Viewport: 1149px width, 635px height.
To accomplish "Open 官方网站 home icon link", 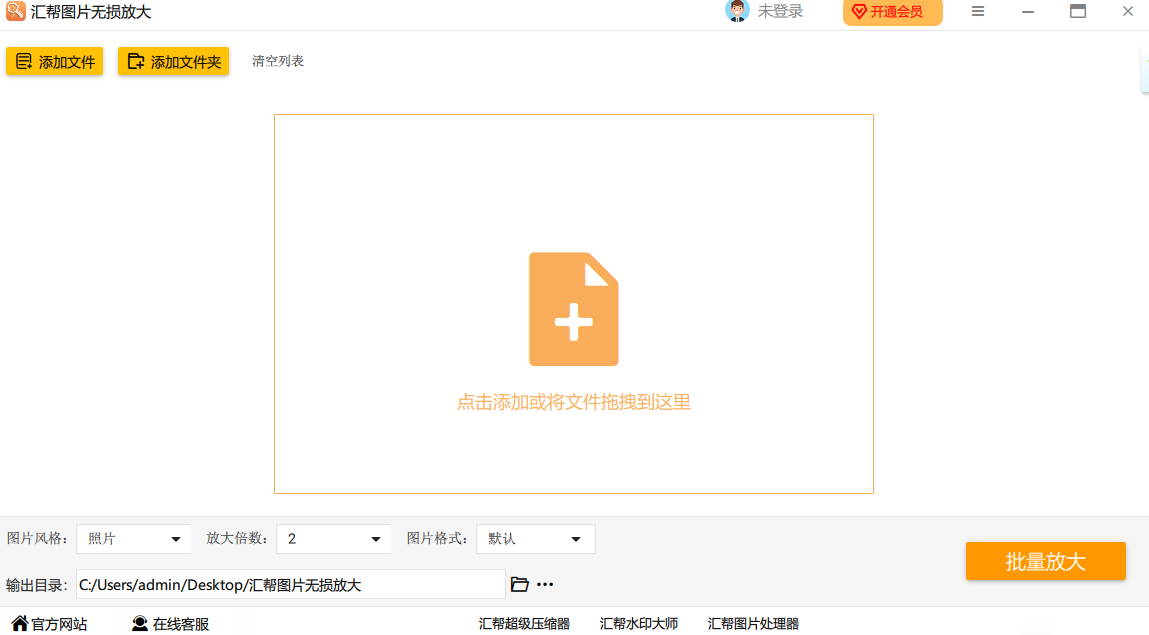I will (x=20, y=623).
